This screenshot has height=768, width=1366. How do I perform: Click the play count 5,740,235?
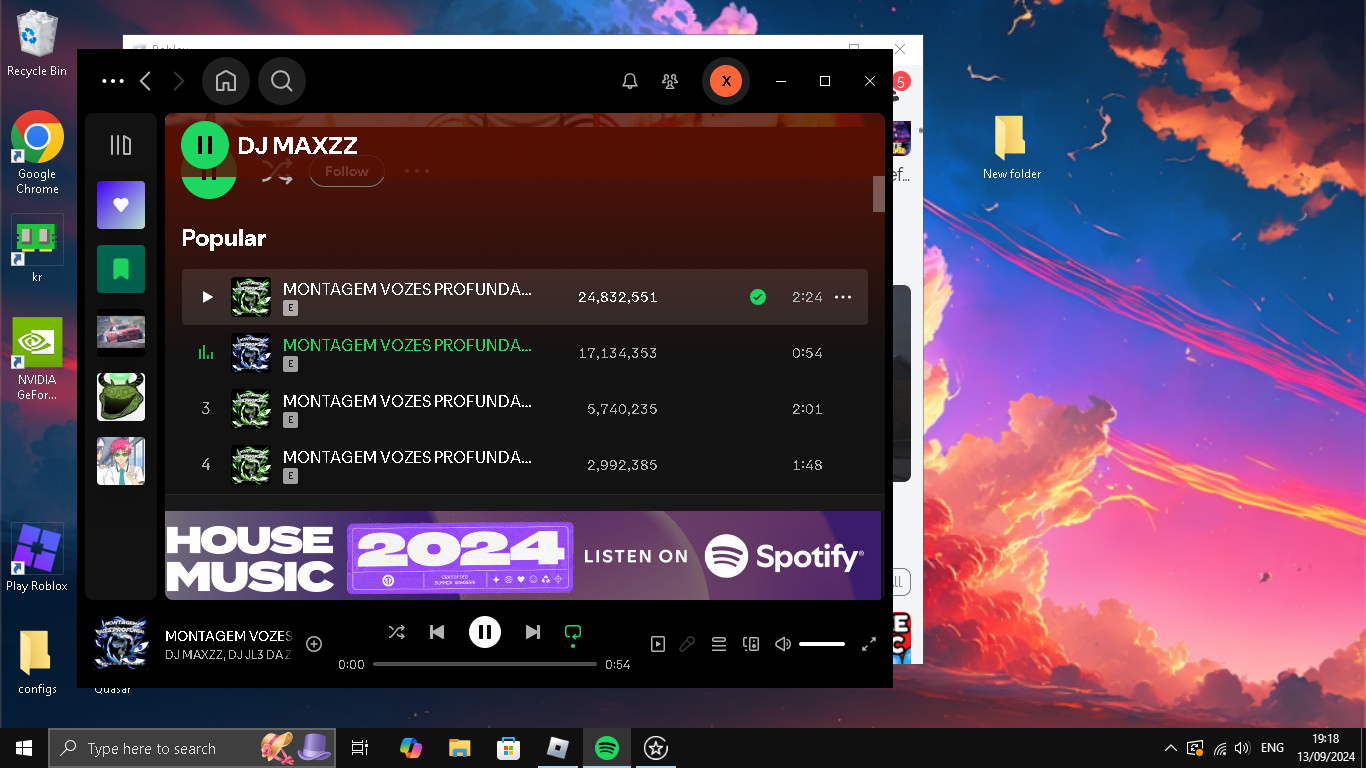(x=622, y=409)
